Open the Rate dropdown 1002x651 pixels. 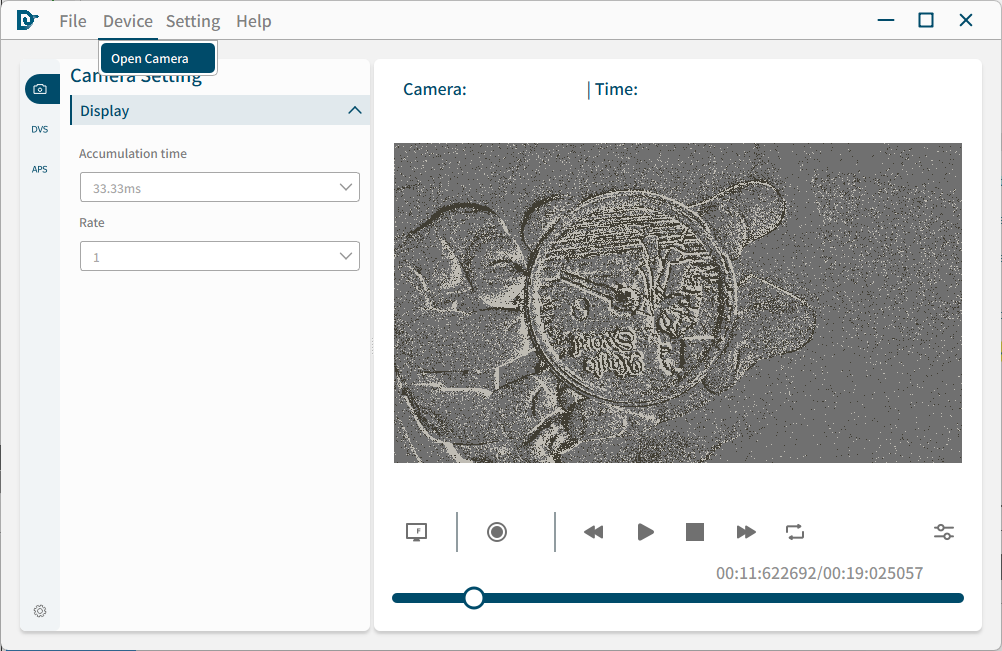[x=220, y=257]
